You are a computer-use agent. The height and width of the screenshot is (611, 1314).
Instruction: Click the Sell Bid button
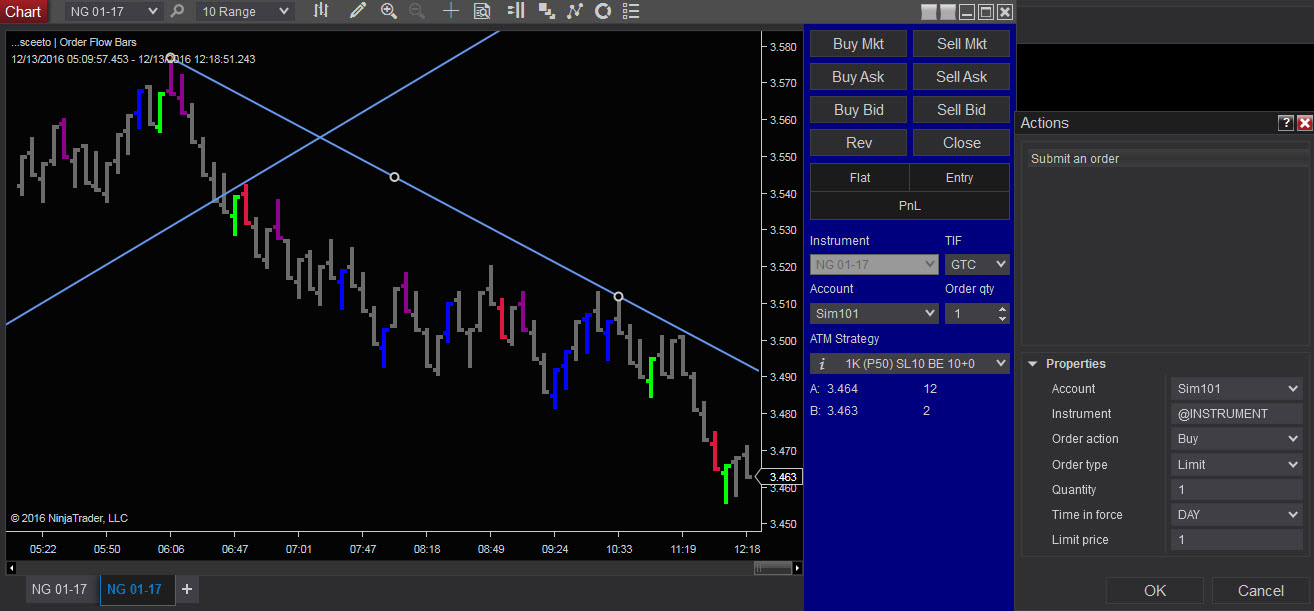(962, 110)
